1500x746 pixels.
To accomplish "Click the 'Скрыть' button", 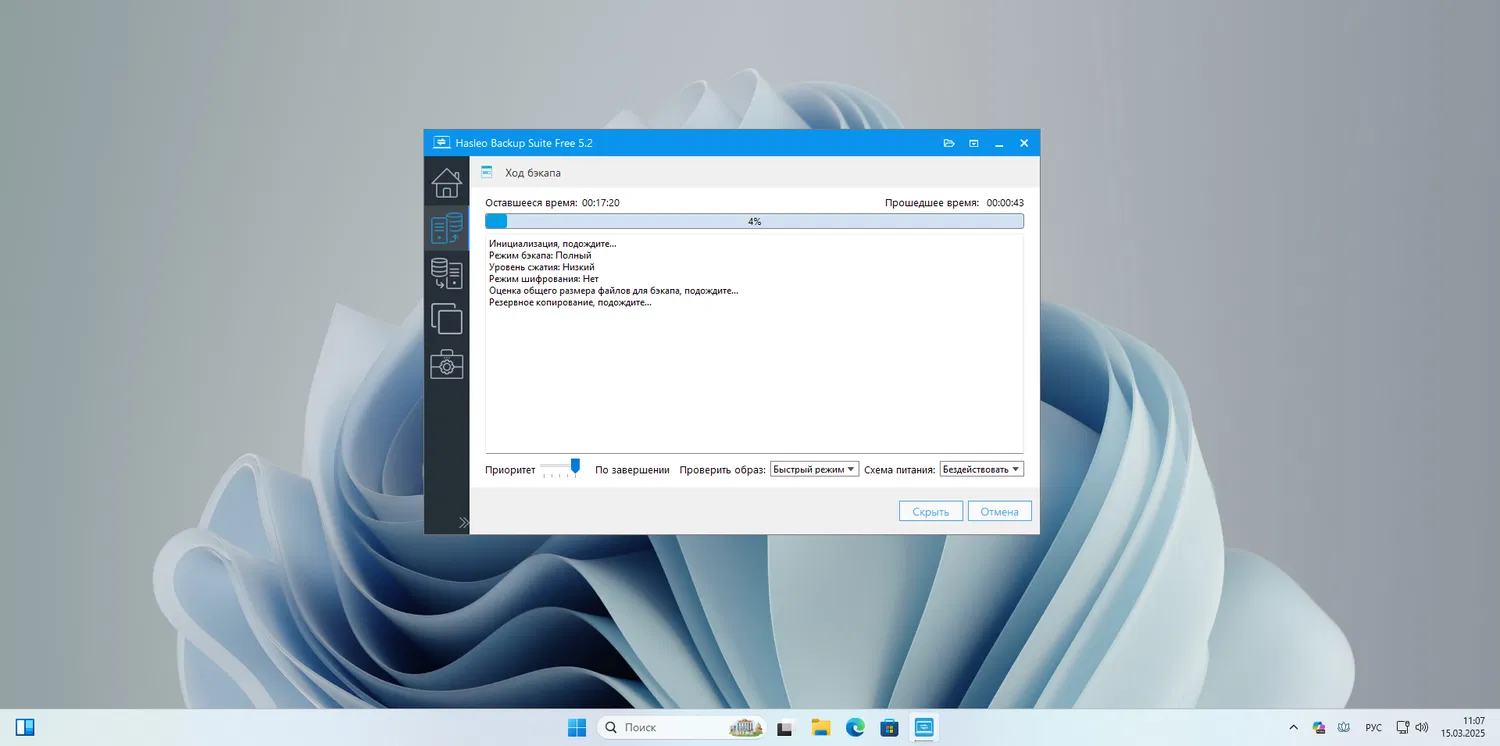I will pyautogui.click(x=930, y=511).
